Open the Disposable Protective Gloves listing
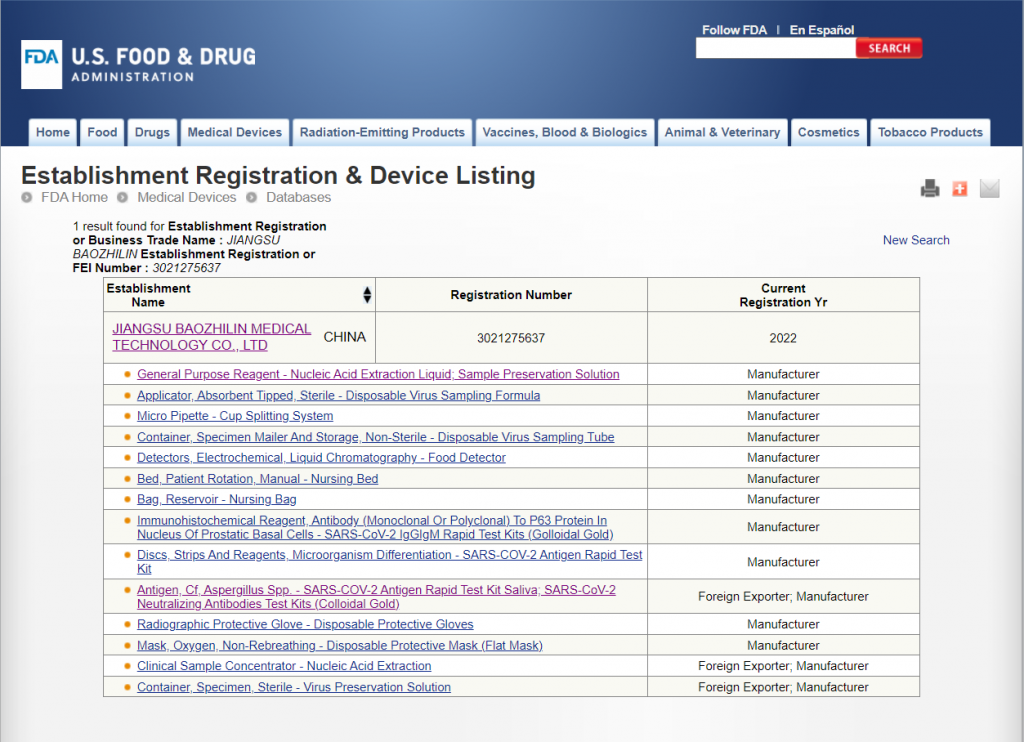This screenshot has width=1024, height=742. click(x=305, y=625)
